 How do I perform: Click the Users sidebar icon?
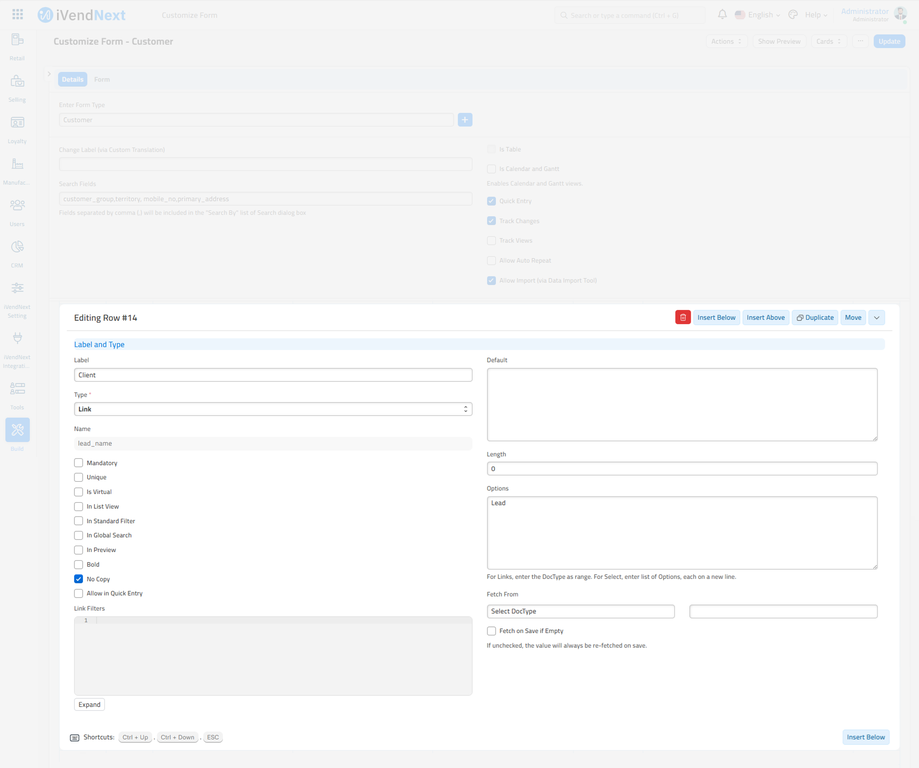coord(16,205)
